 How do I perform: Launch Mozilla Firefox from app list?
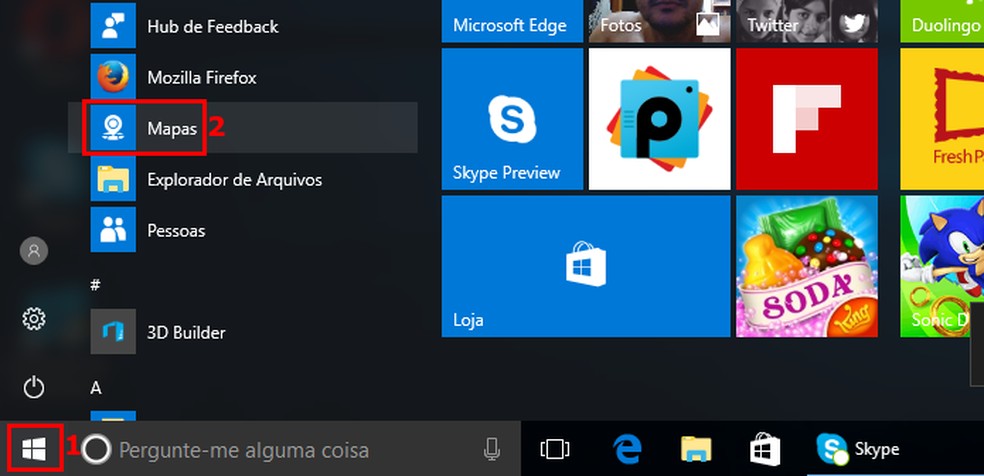point(242,77)
